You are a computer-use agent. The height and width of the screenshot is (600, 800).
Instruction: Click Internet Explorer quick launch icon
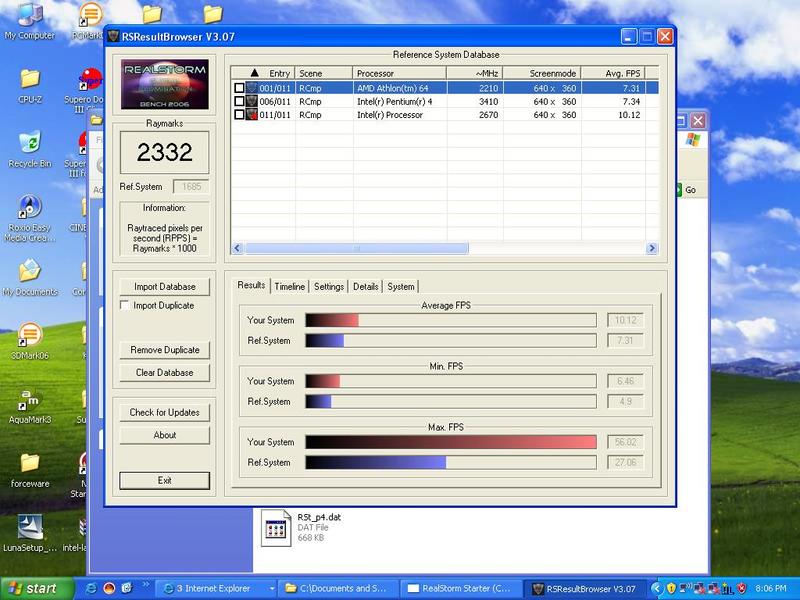click(91, 588)
